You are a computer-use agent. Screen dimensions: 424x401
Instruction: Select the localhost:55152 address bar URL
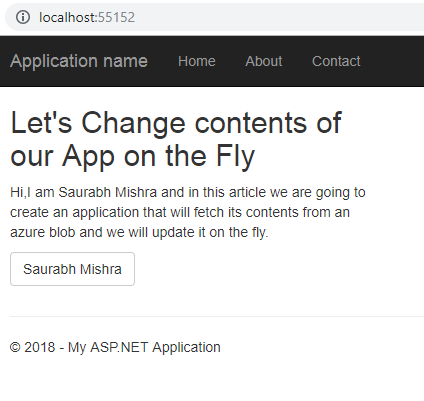click(87, 17)
